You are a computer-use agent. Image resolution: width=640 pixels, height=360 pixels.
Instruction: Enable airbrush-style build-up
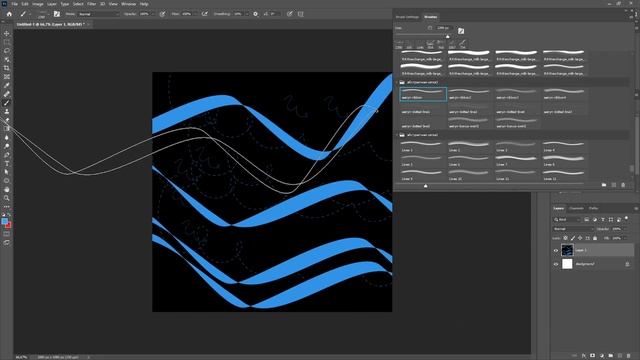pyautogui.click(x=205, y=14)
